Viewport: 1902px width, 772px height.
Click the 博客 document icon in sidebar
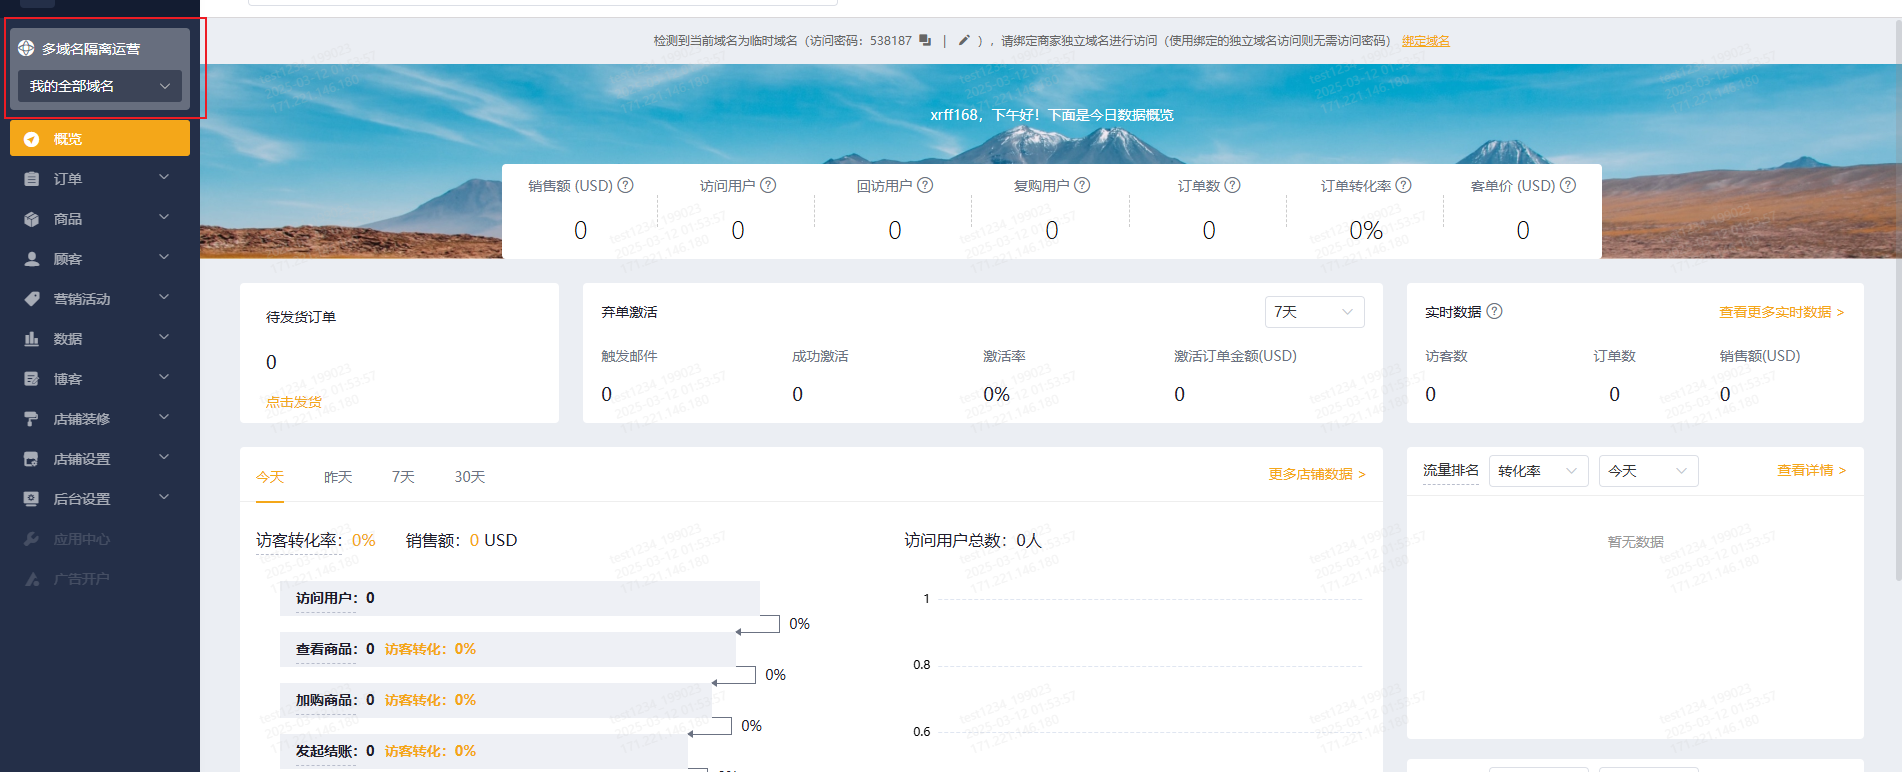tap(31, 379)
